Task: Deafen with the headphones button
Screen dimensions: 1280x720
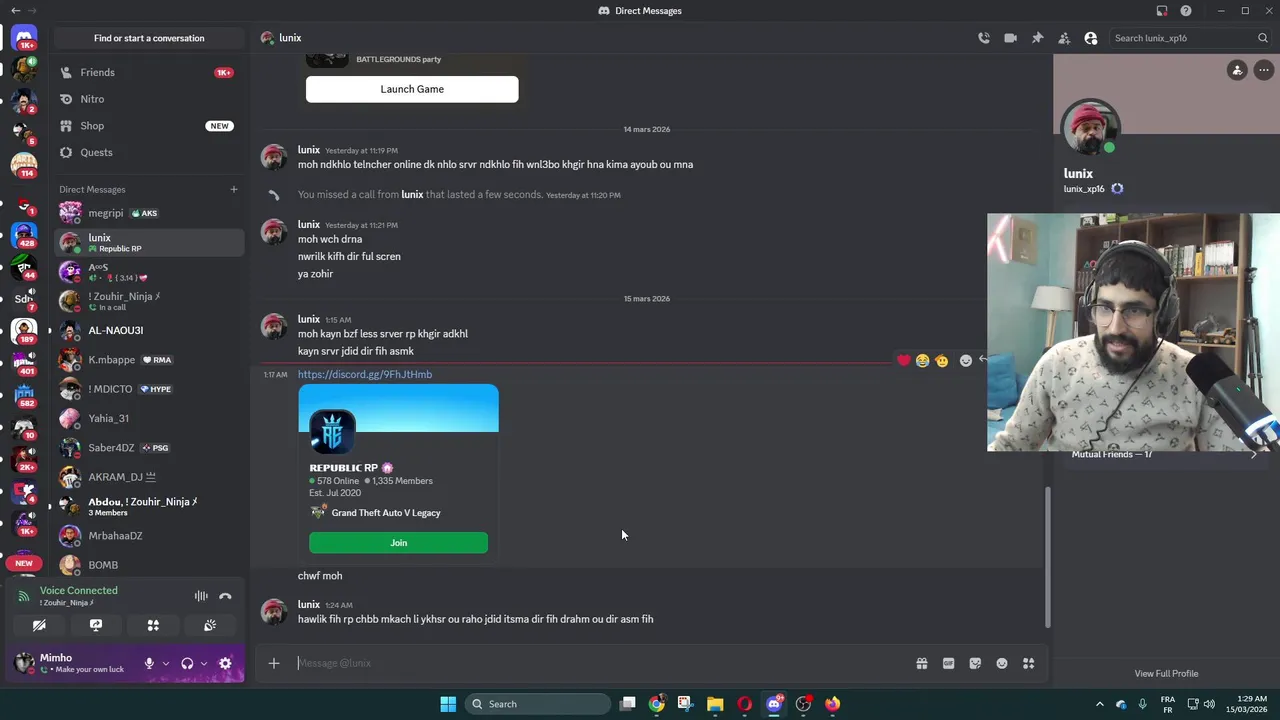Action: [x=187, y=663]
